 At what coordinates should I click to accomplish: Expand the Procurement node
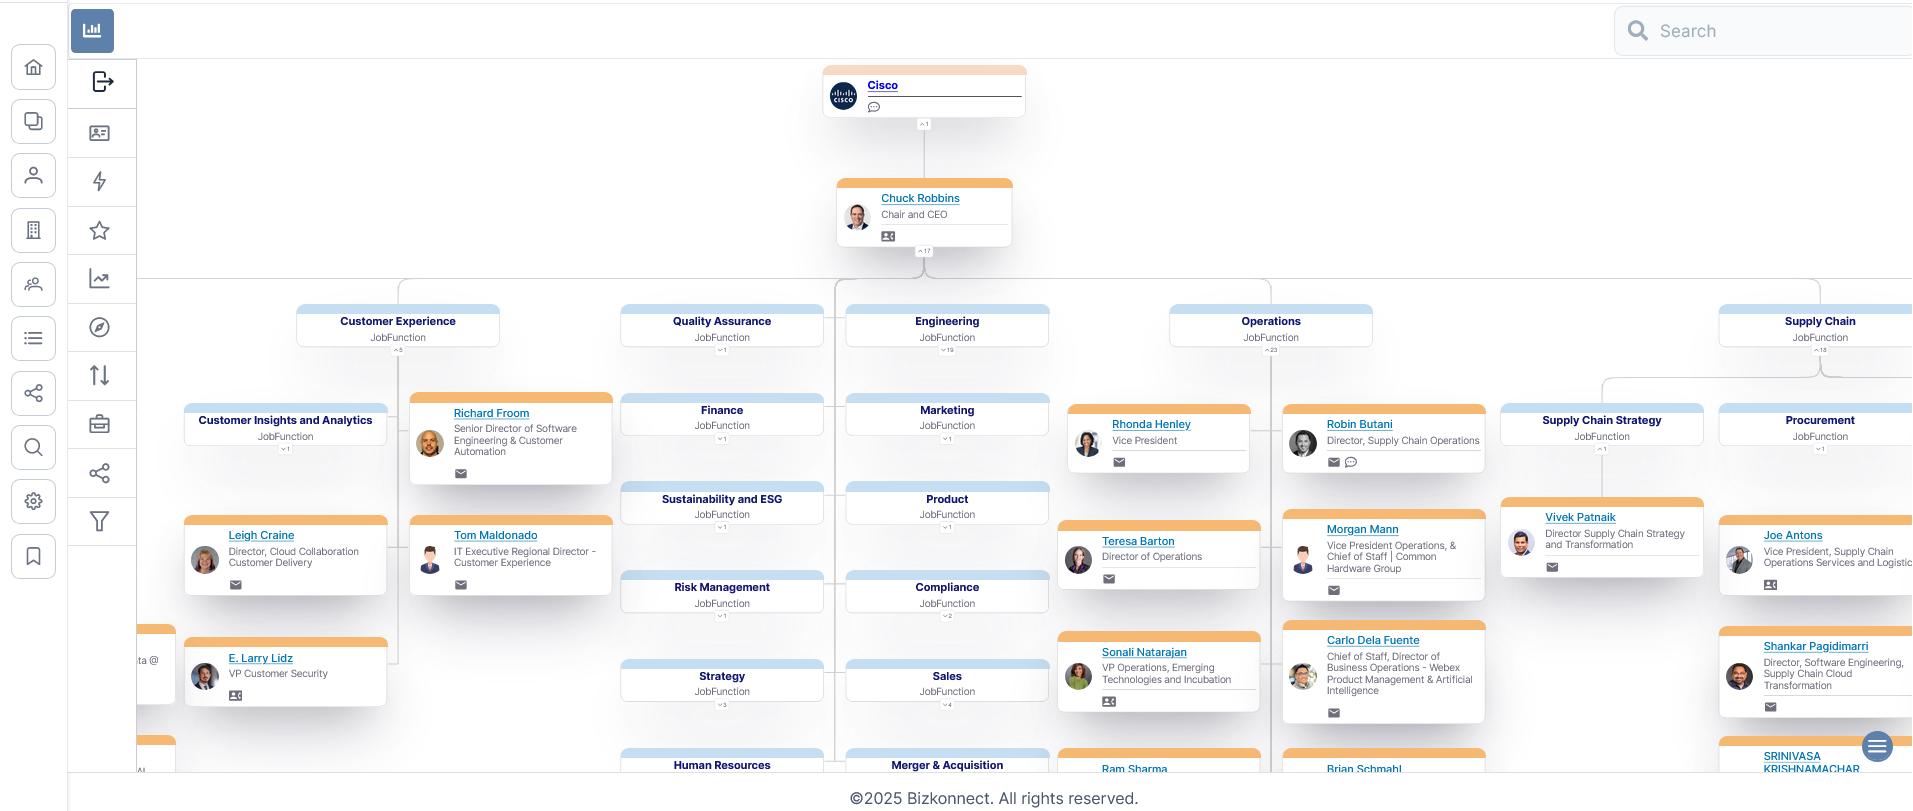[x=1820, y=449]
